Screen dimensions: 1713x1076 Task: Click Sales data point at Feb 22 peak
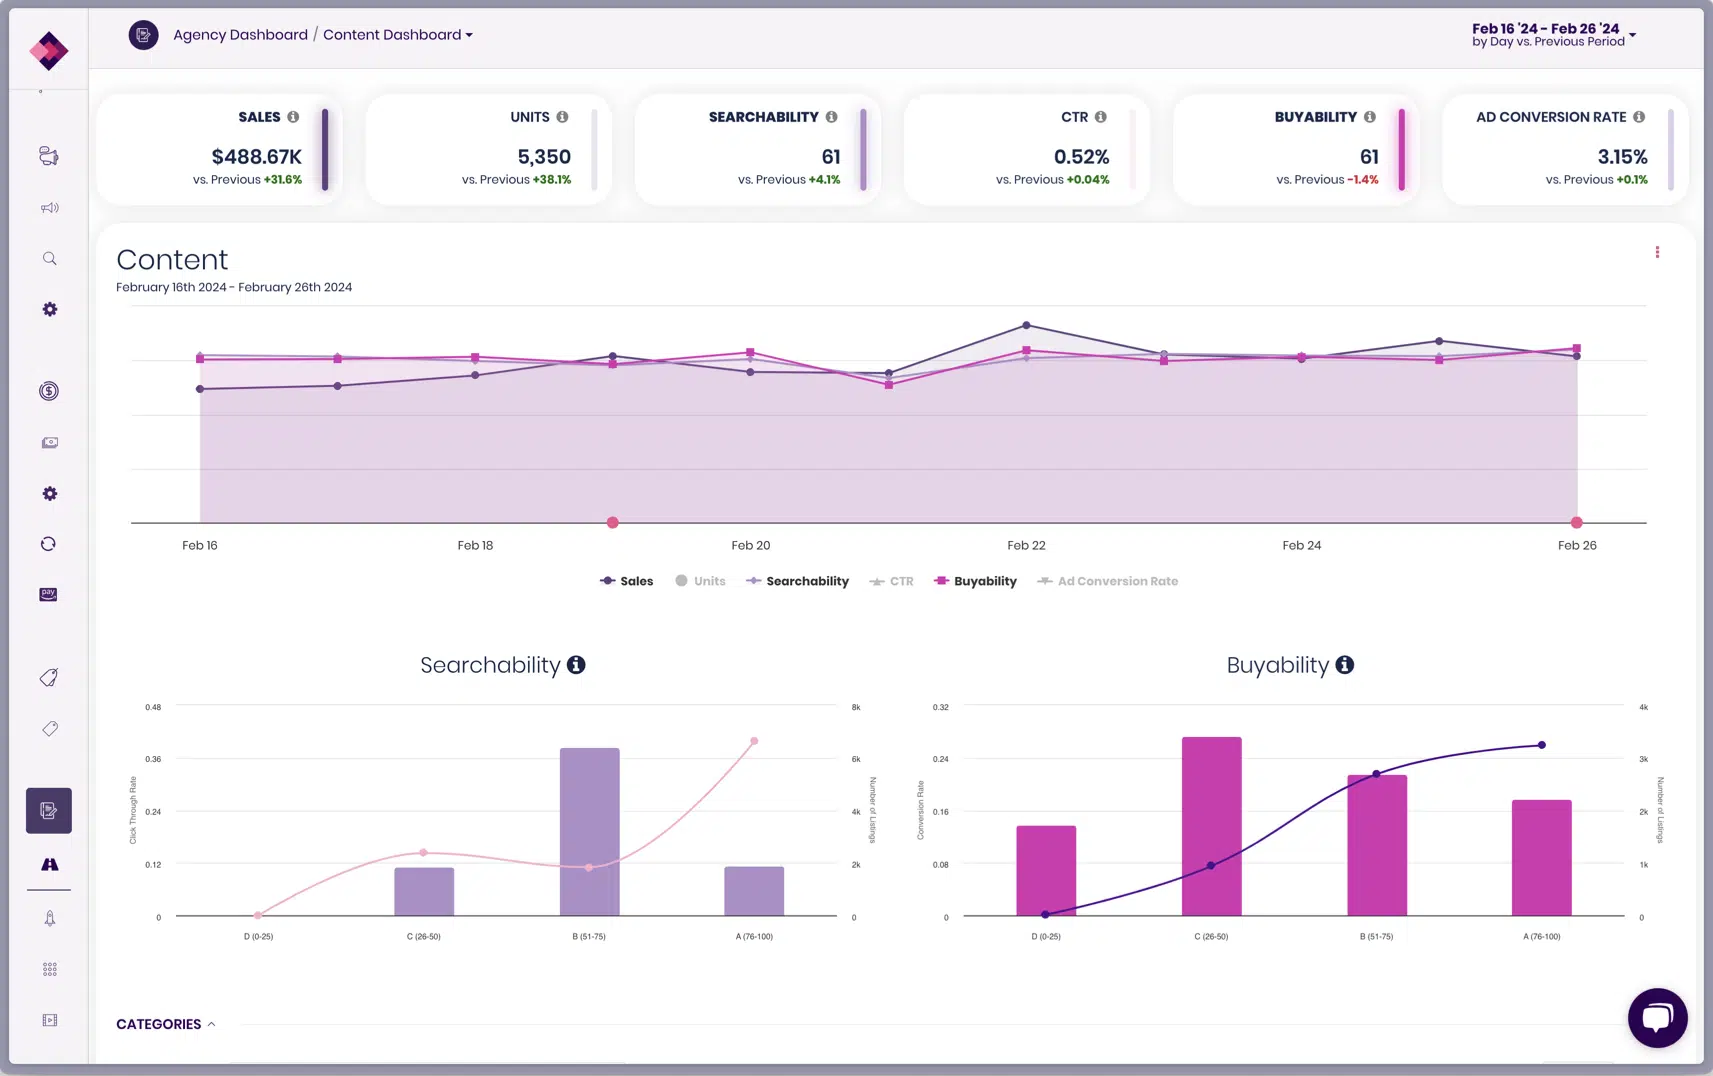click(1026, 325)
